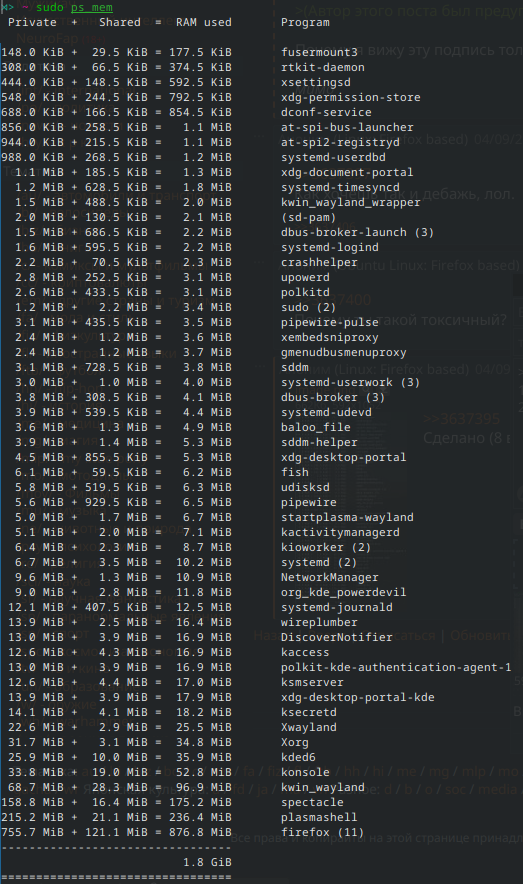Click the kwin_wayland program name

coord(323,787)
